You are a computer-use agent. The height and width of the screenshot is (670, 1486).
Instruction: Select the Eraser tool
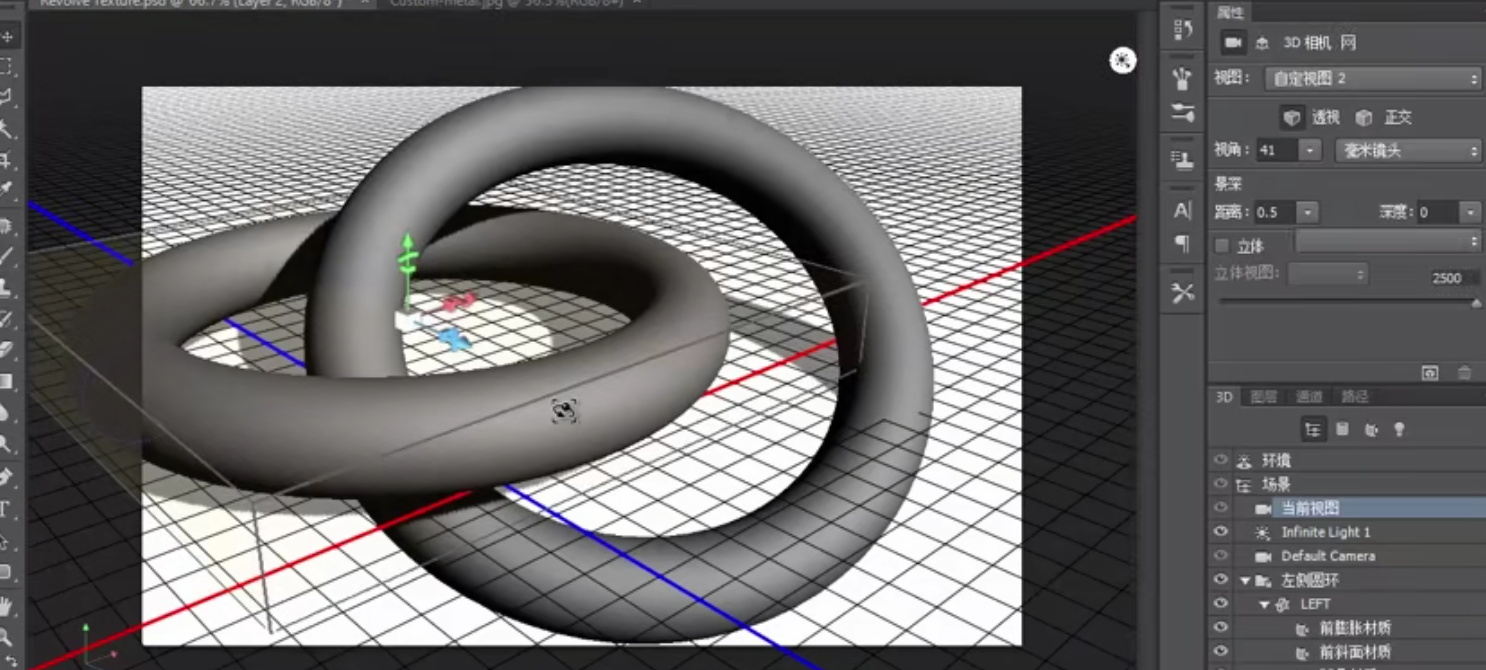point(6,349)
